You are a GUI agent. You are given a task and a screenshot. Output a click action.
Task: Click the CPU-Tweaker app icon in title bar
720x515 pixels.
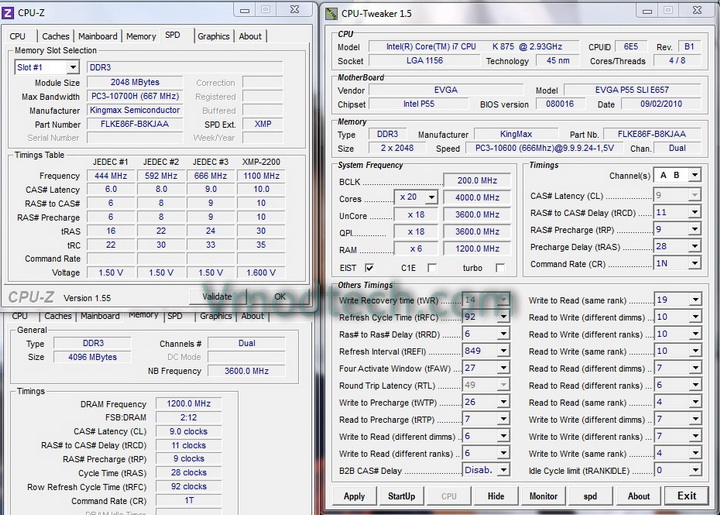[x=331, y=13]
